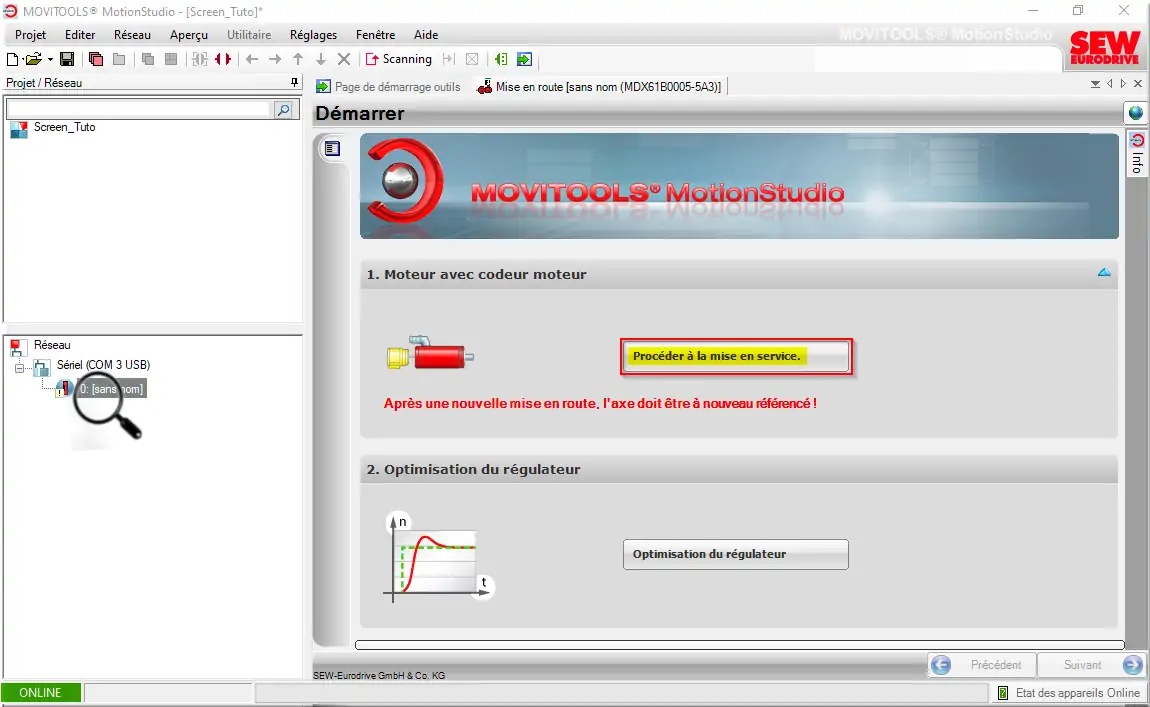Collapse section 1 Moteur avec codeur moteur
This screenshot has width=1150, height=707.
pos(1104,273)
